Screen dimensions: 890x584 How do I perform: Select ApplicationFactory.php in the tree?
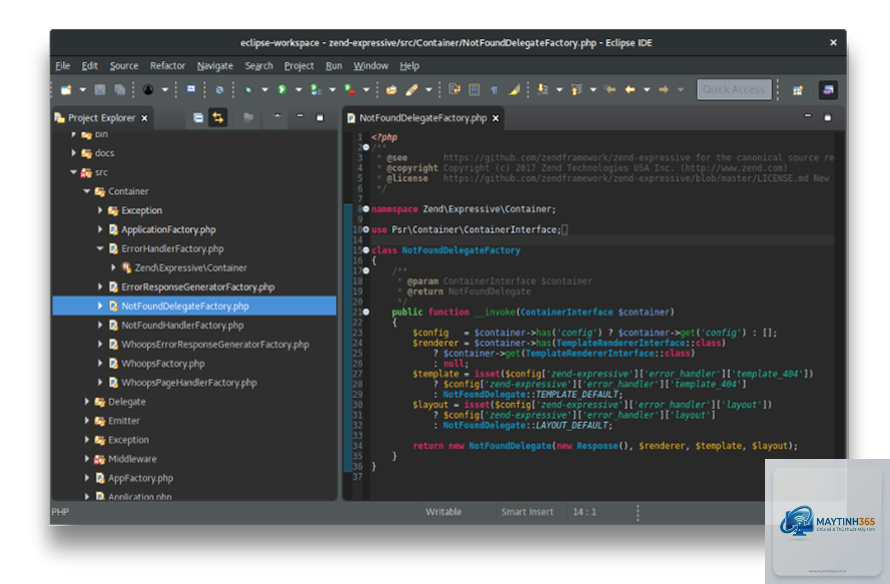(x=169, y=229)
